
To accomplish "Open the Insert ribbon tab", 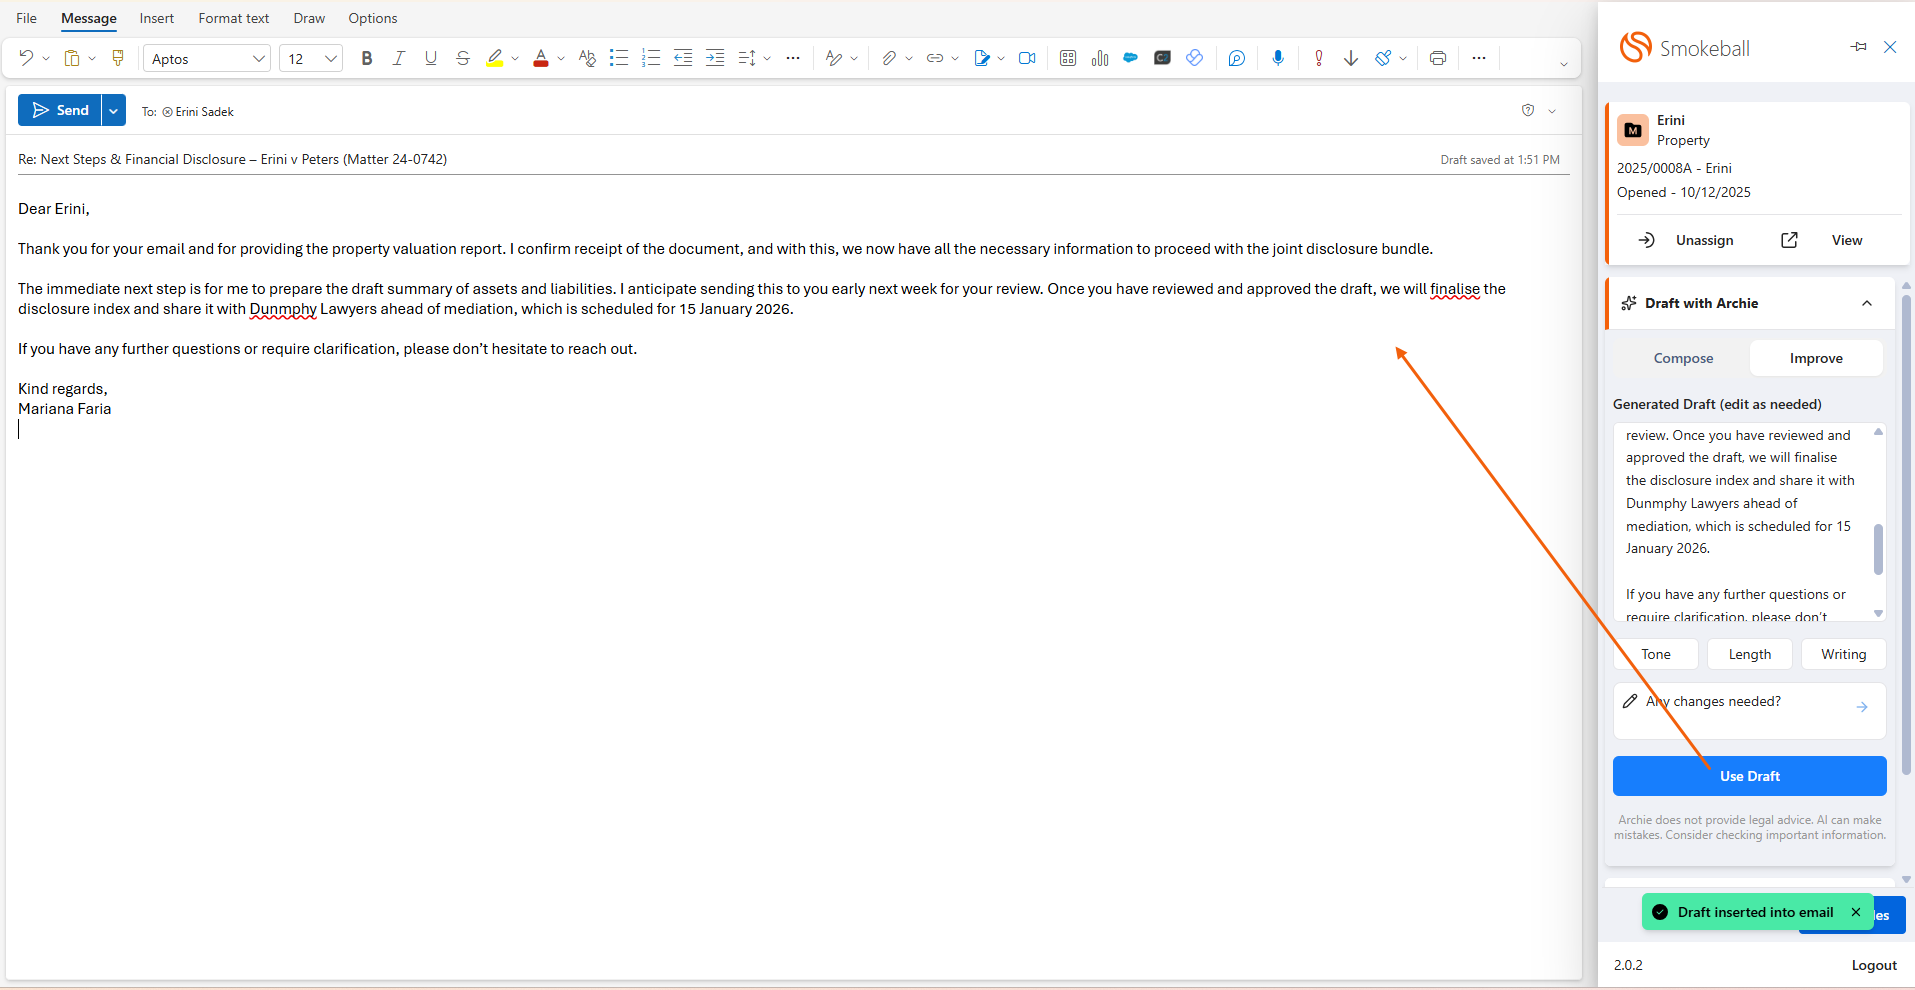I will (156, 18).
